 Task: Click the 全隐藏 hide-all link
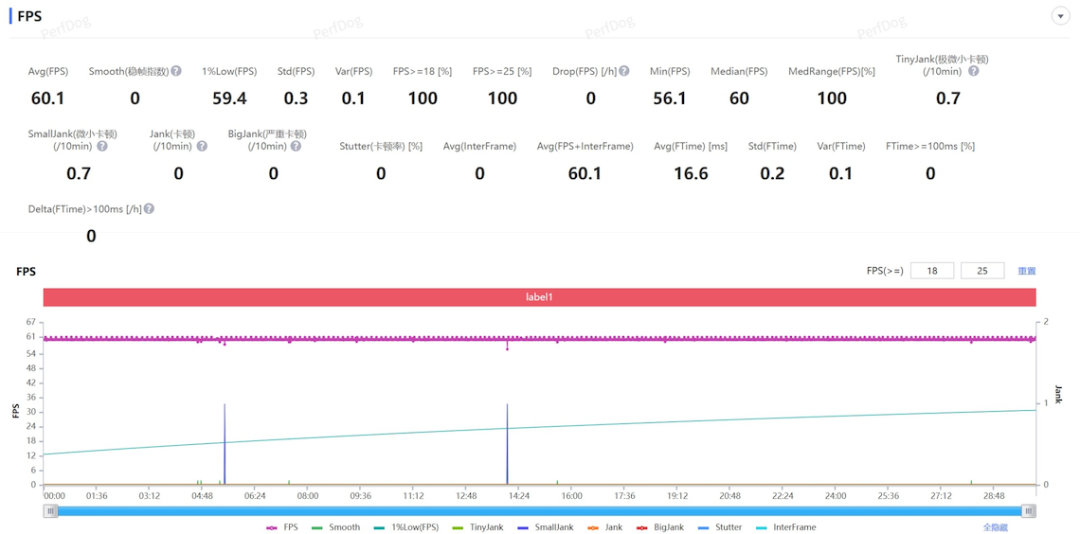[995, 527]
